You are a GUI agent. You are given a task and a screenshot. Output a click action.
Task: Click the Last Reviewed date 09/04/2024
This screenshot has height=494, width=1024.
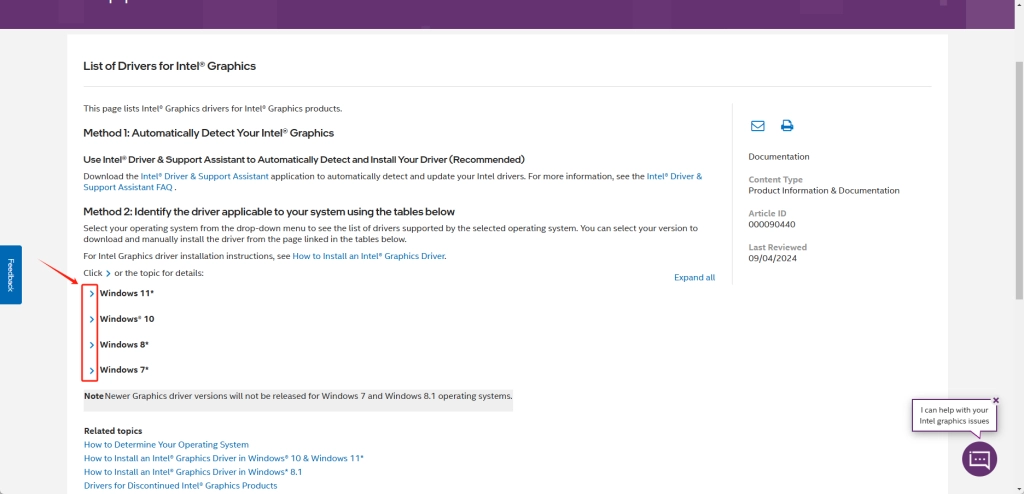773,258
